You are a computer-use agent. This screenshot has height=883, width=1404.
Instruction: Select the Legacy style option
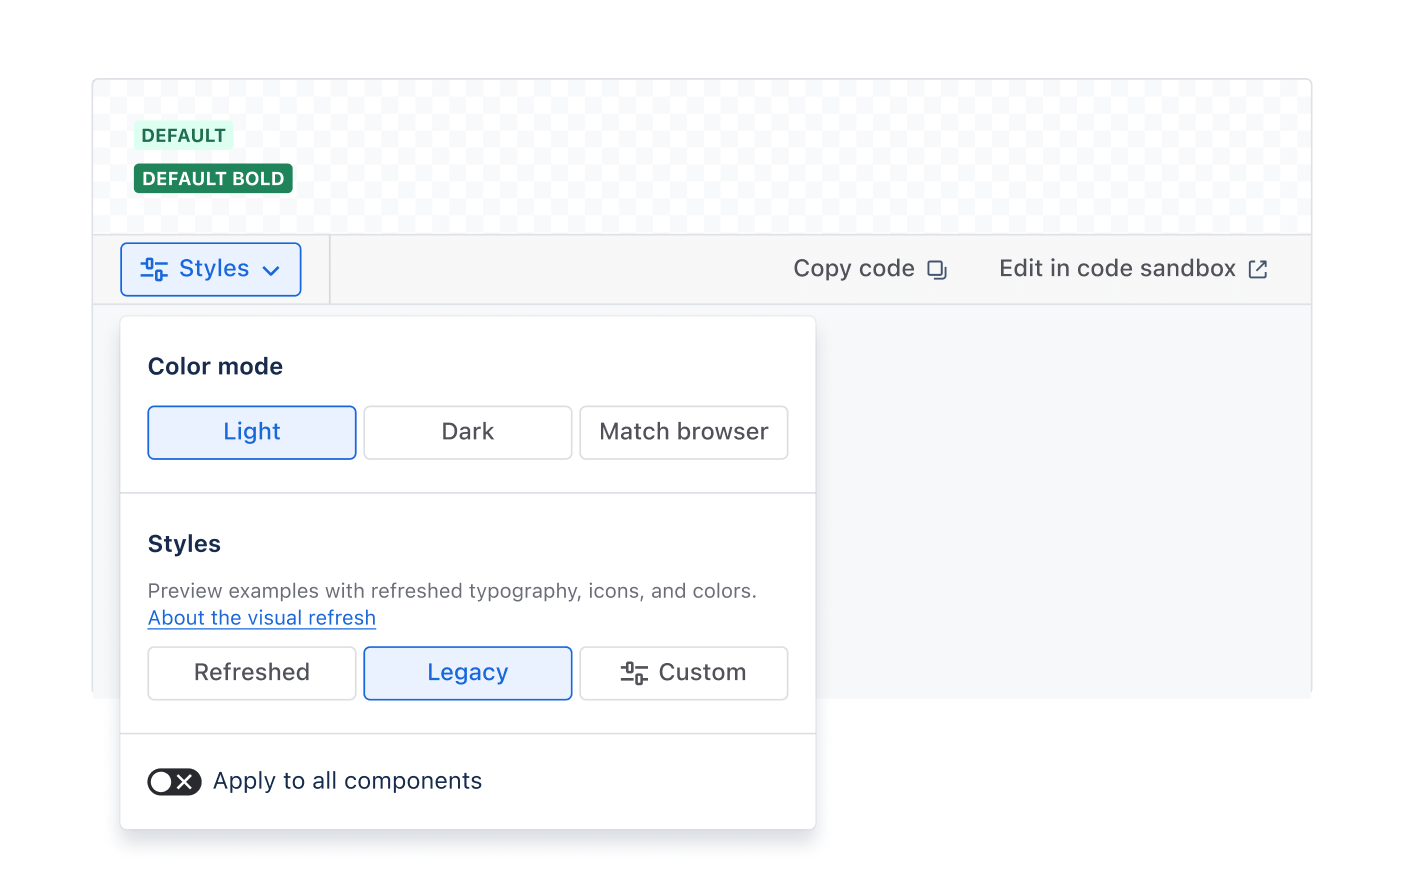pos(467,672)
